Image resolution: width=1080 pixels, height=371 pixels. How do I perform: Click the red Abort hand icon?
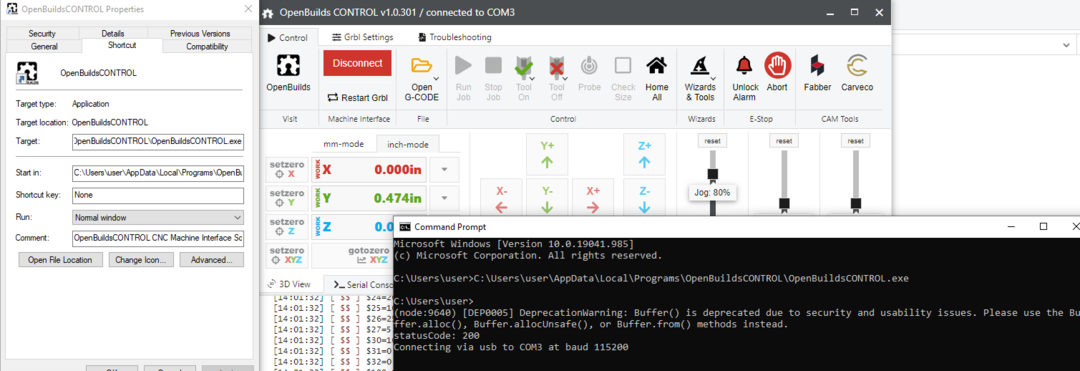(x=778, y=66)
